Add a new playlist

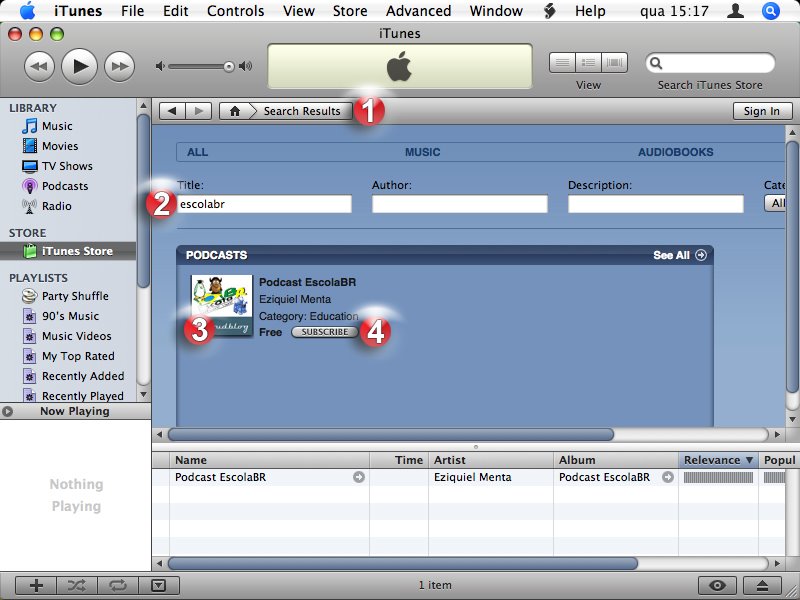coord(36,585)
